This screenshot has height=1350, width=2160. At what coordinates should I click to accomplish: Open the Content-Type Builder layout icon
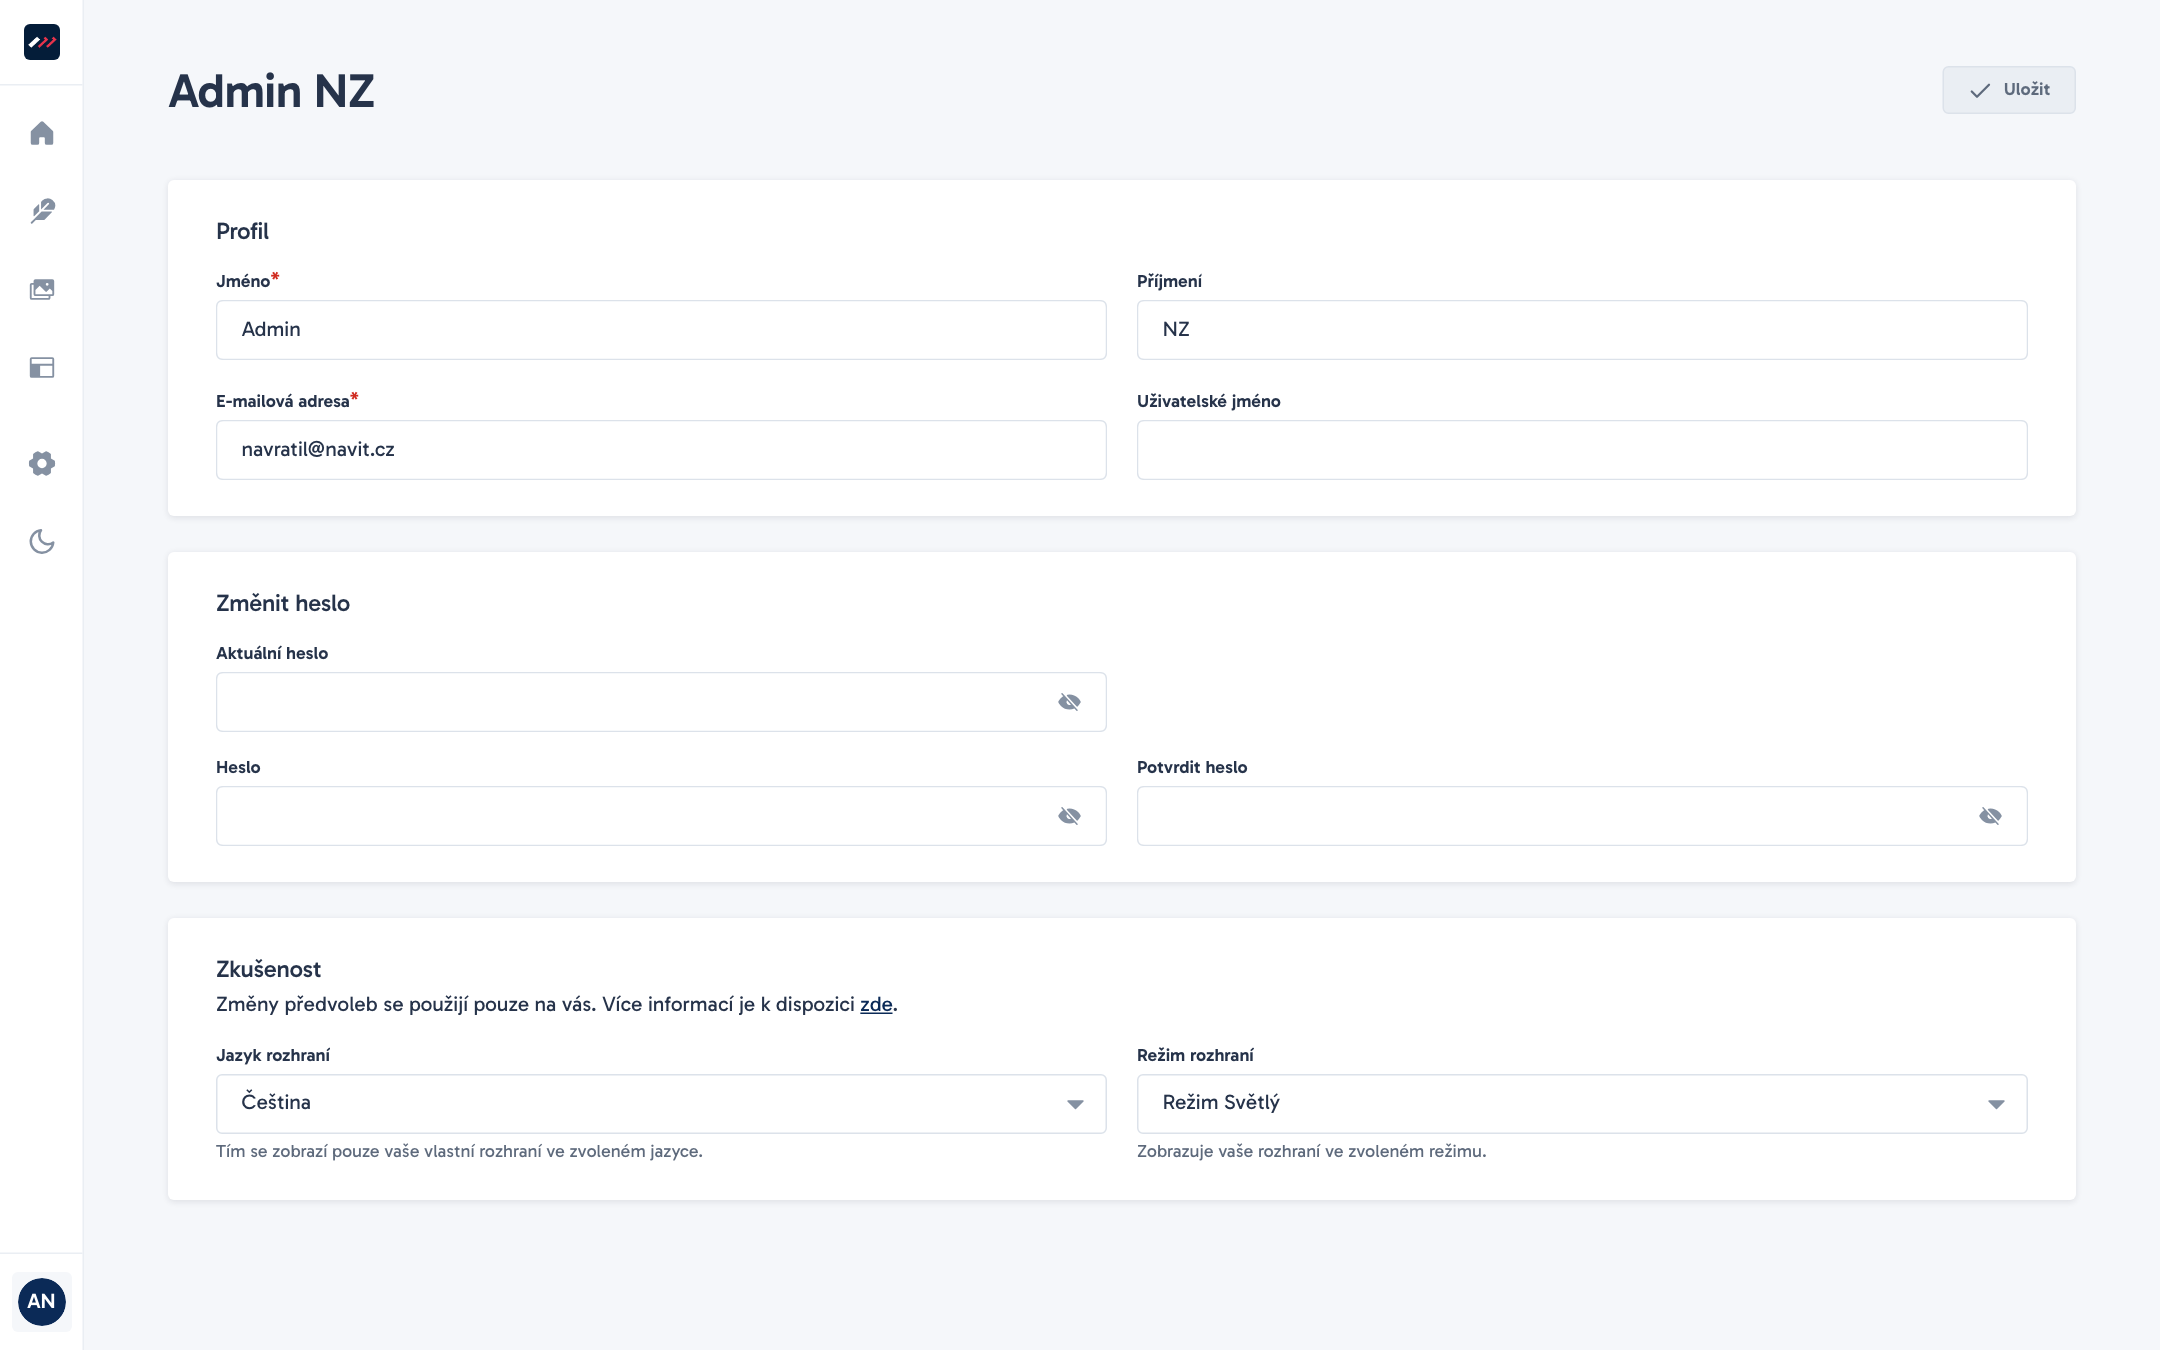tap(42, 368)
